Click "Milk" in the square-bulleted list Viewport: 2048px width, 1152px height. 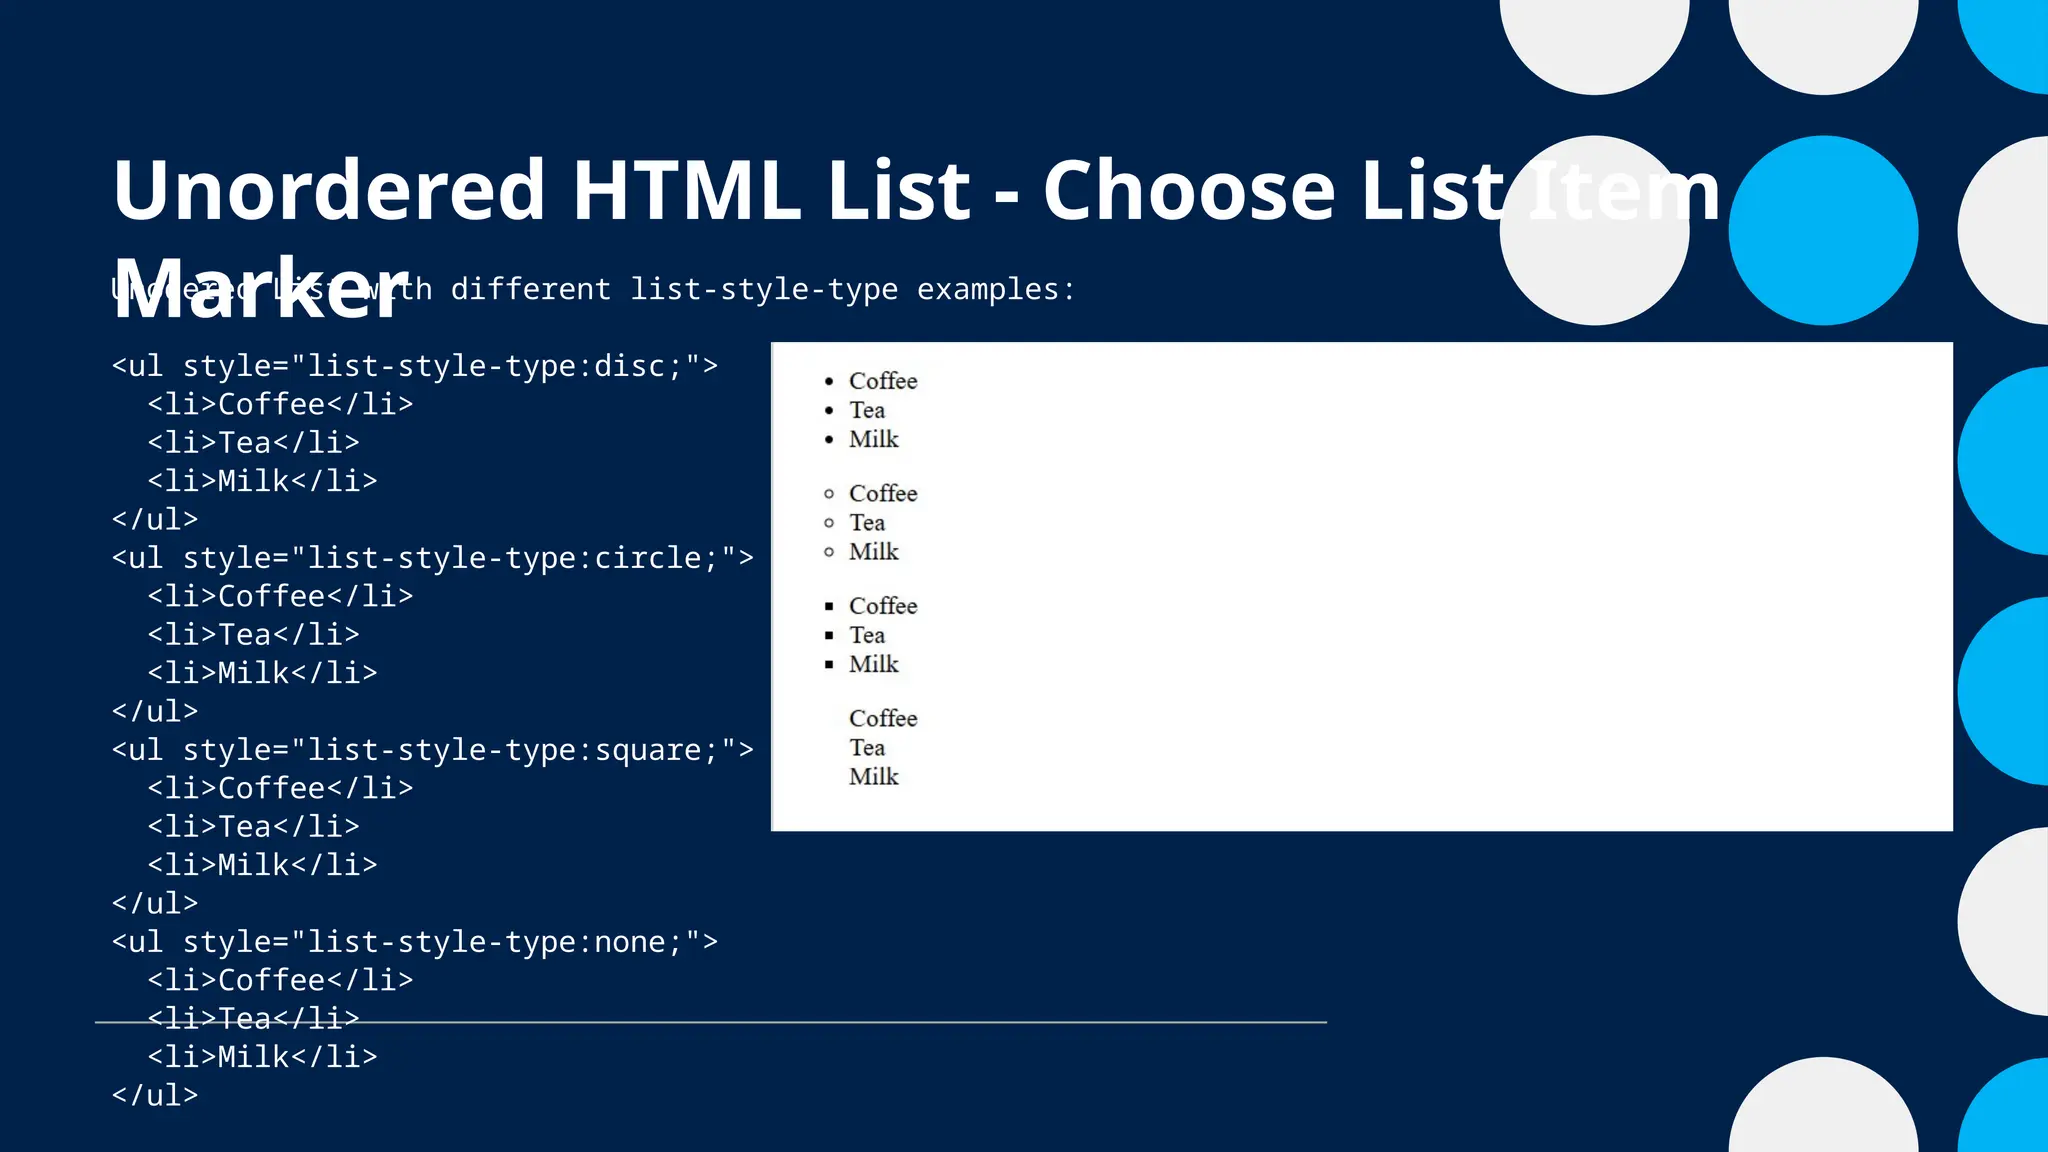pyautogui.click(x=874, y=664)
